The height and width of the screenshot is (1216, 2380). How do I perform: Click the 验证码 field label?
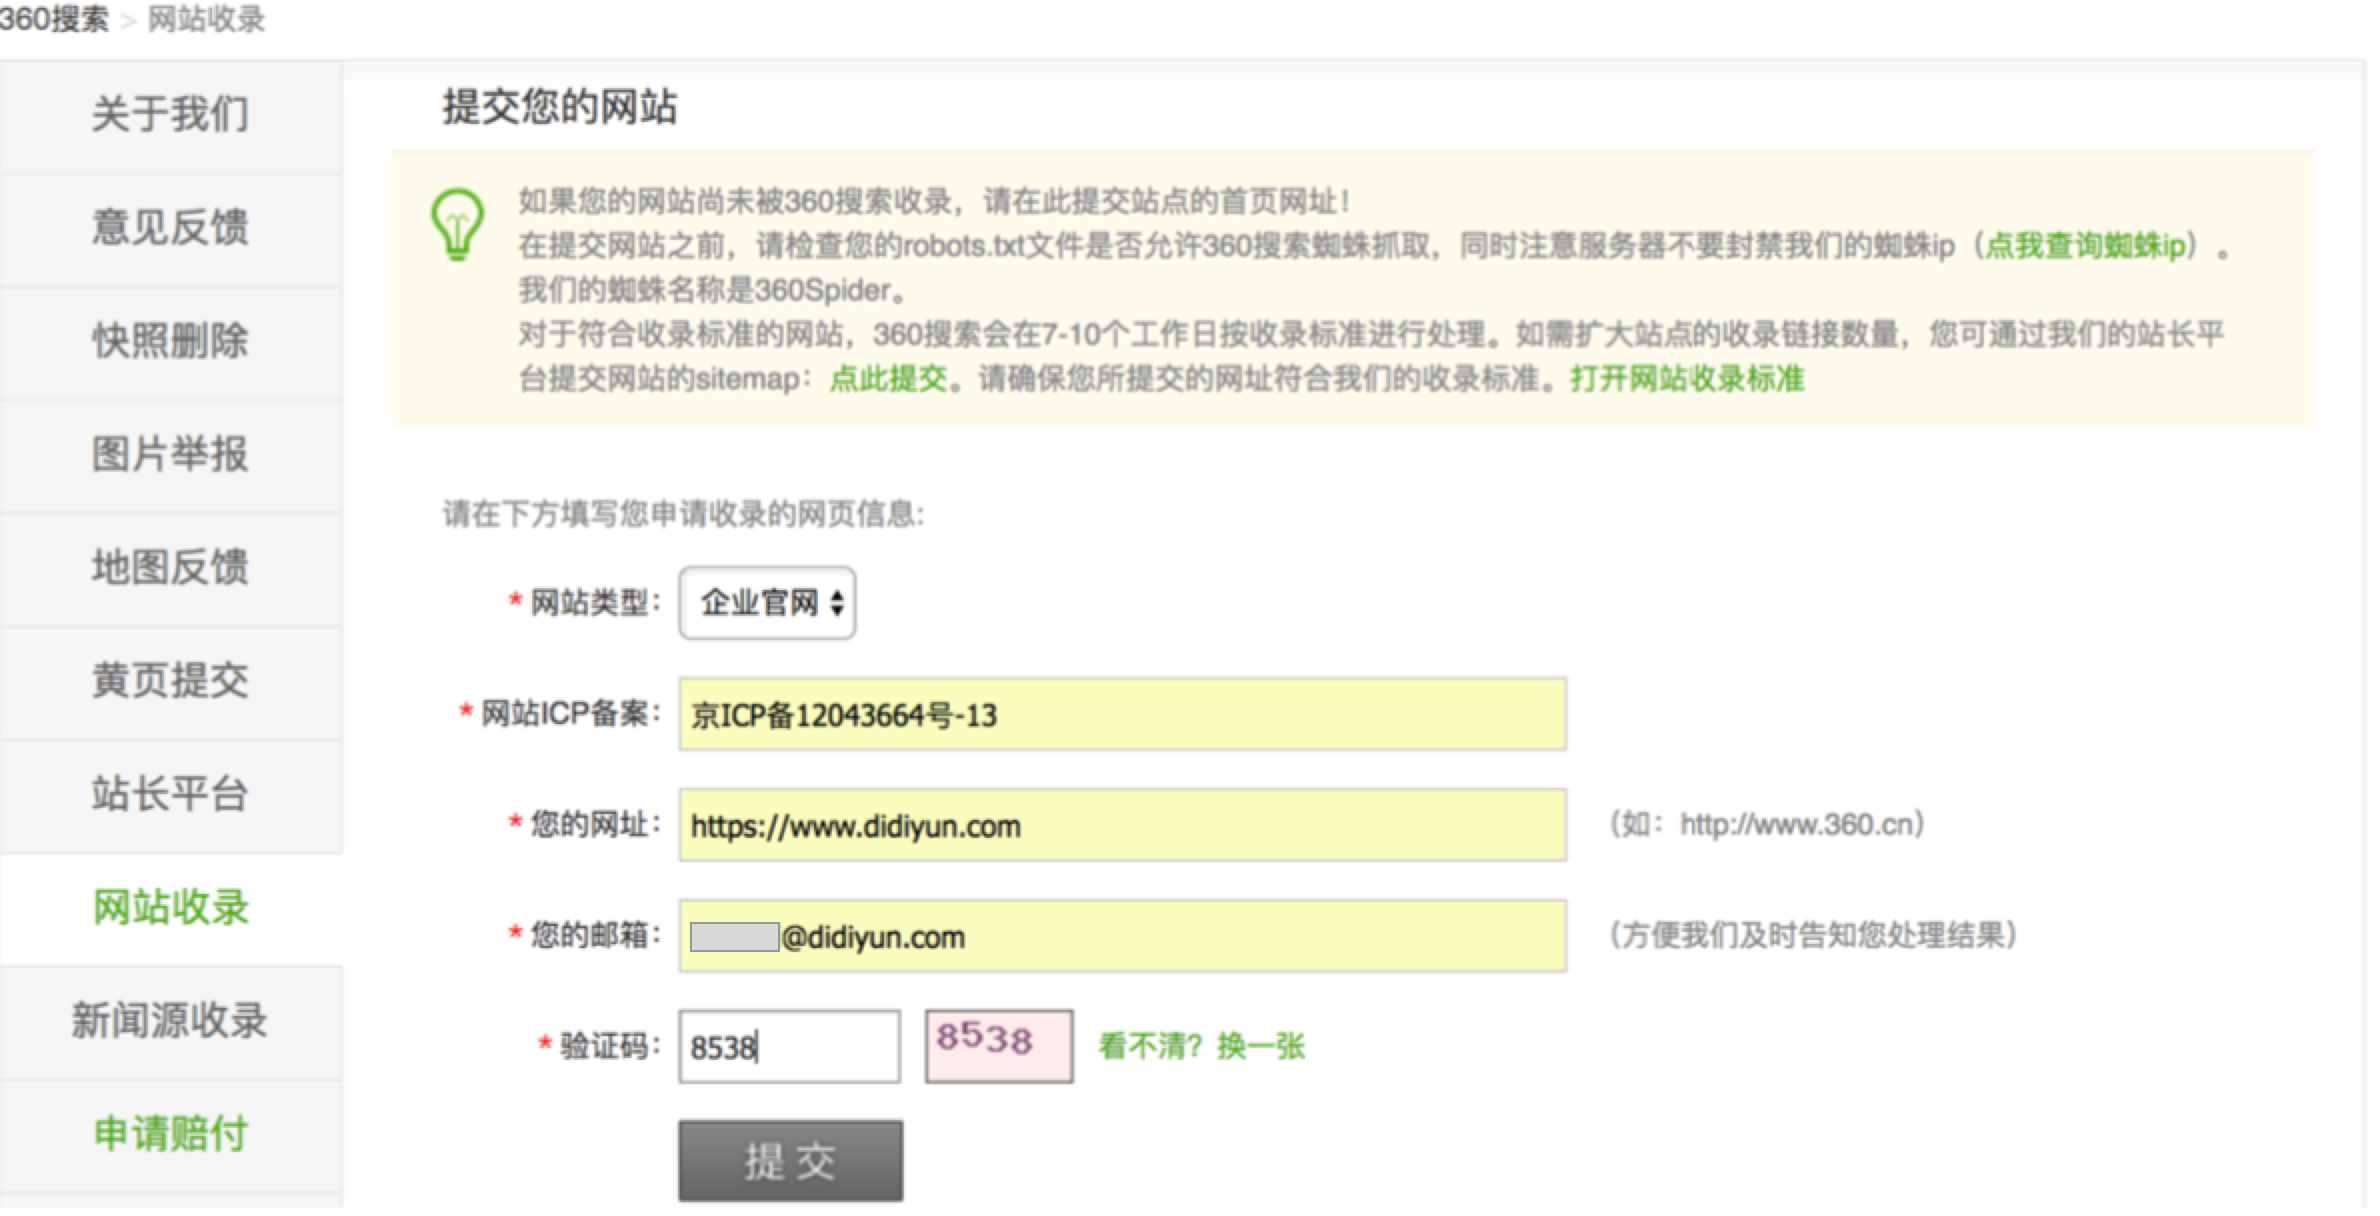coord(610,1048)
